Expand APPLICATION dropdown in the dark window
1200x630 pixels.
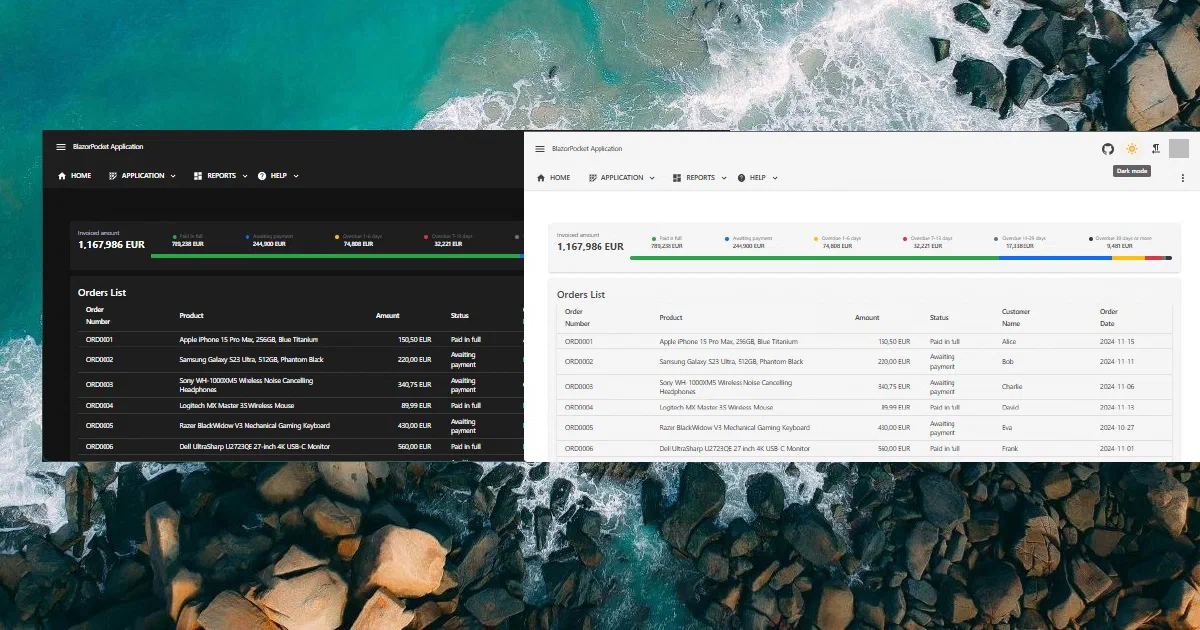click(142, 176)
